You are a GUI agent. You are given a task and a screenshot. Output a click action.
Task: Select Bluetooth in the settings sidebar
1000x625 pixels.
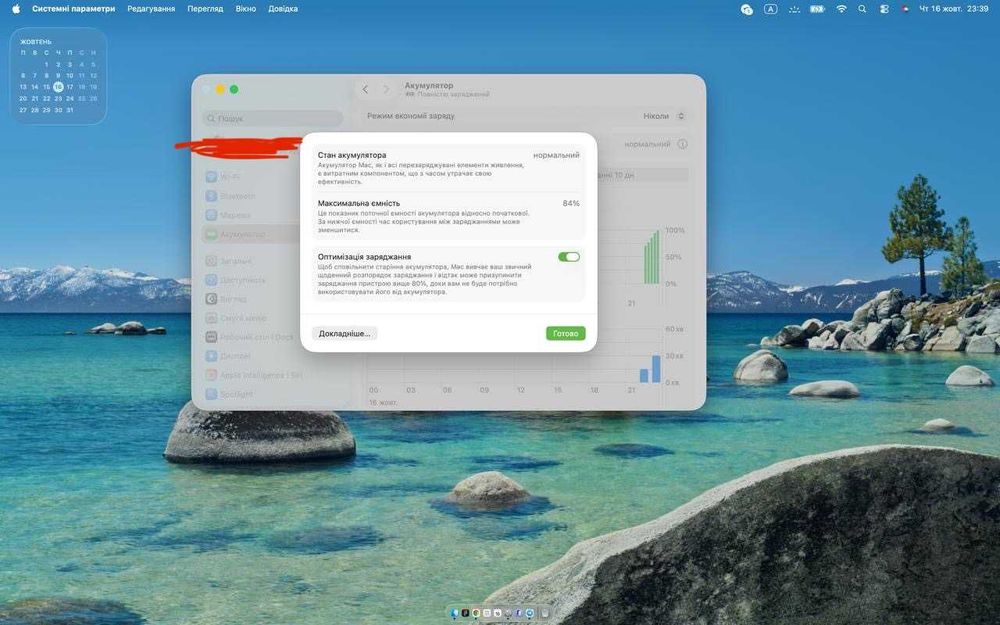click(230, 196)
